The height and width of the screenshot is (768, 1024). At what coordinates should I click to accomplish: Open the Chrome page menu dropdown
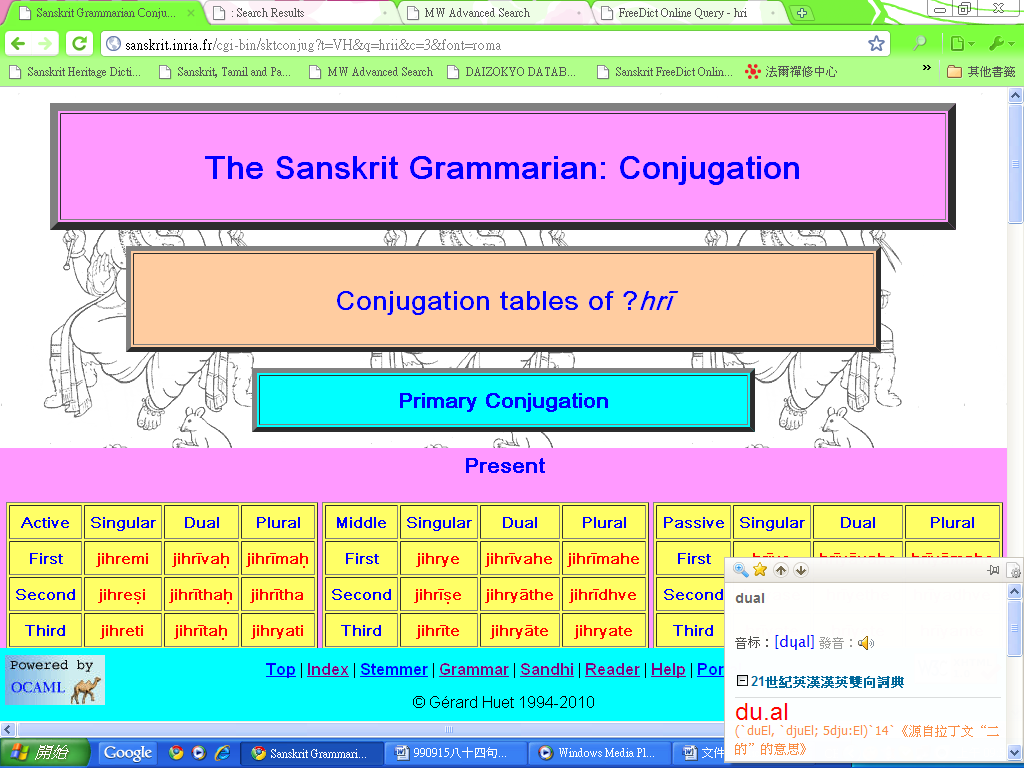(x=960, y=44)
